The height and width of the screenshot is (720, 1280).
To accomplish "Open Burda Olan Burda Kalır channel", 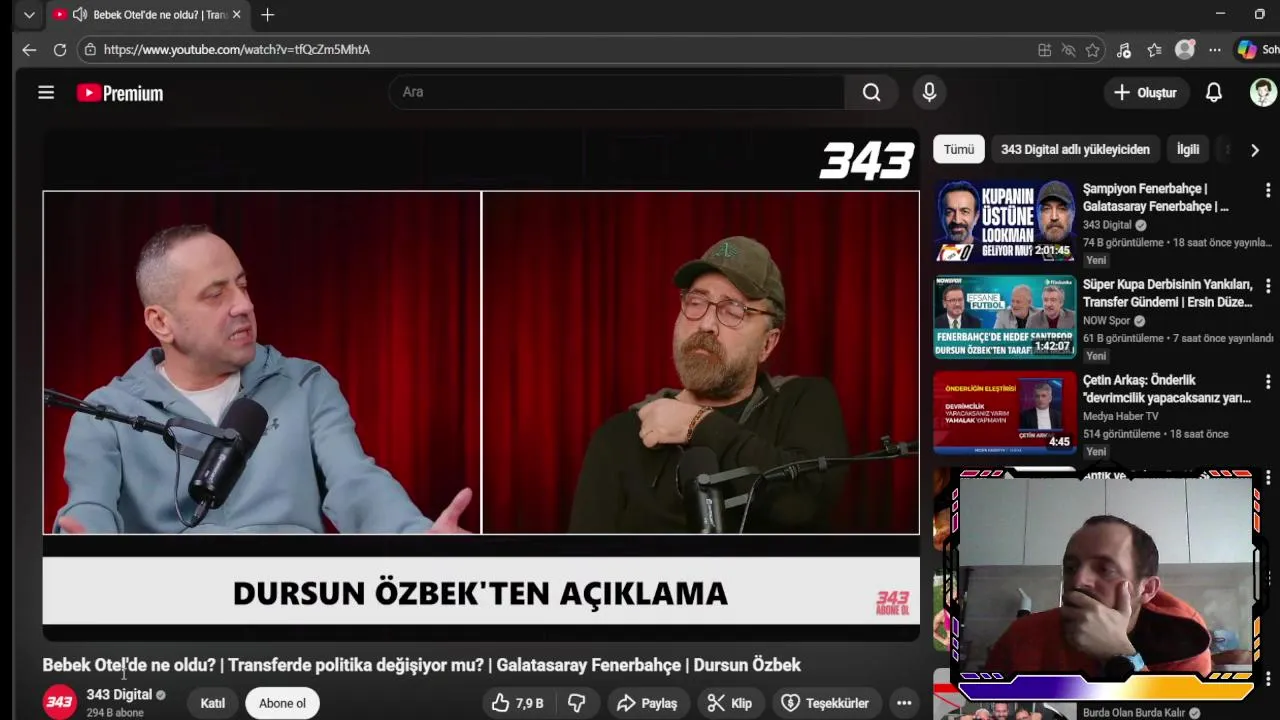I will pos(1134,713).
